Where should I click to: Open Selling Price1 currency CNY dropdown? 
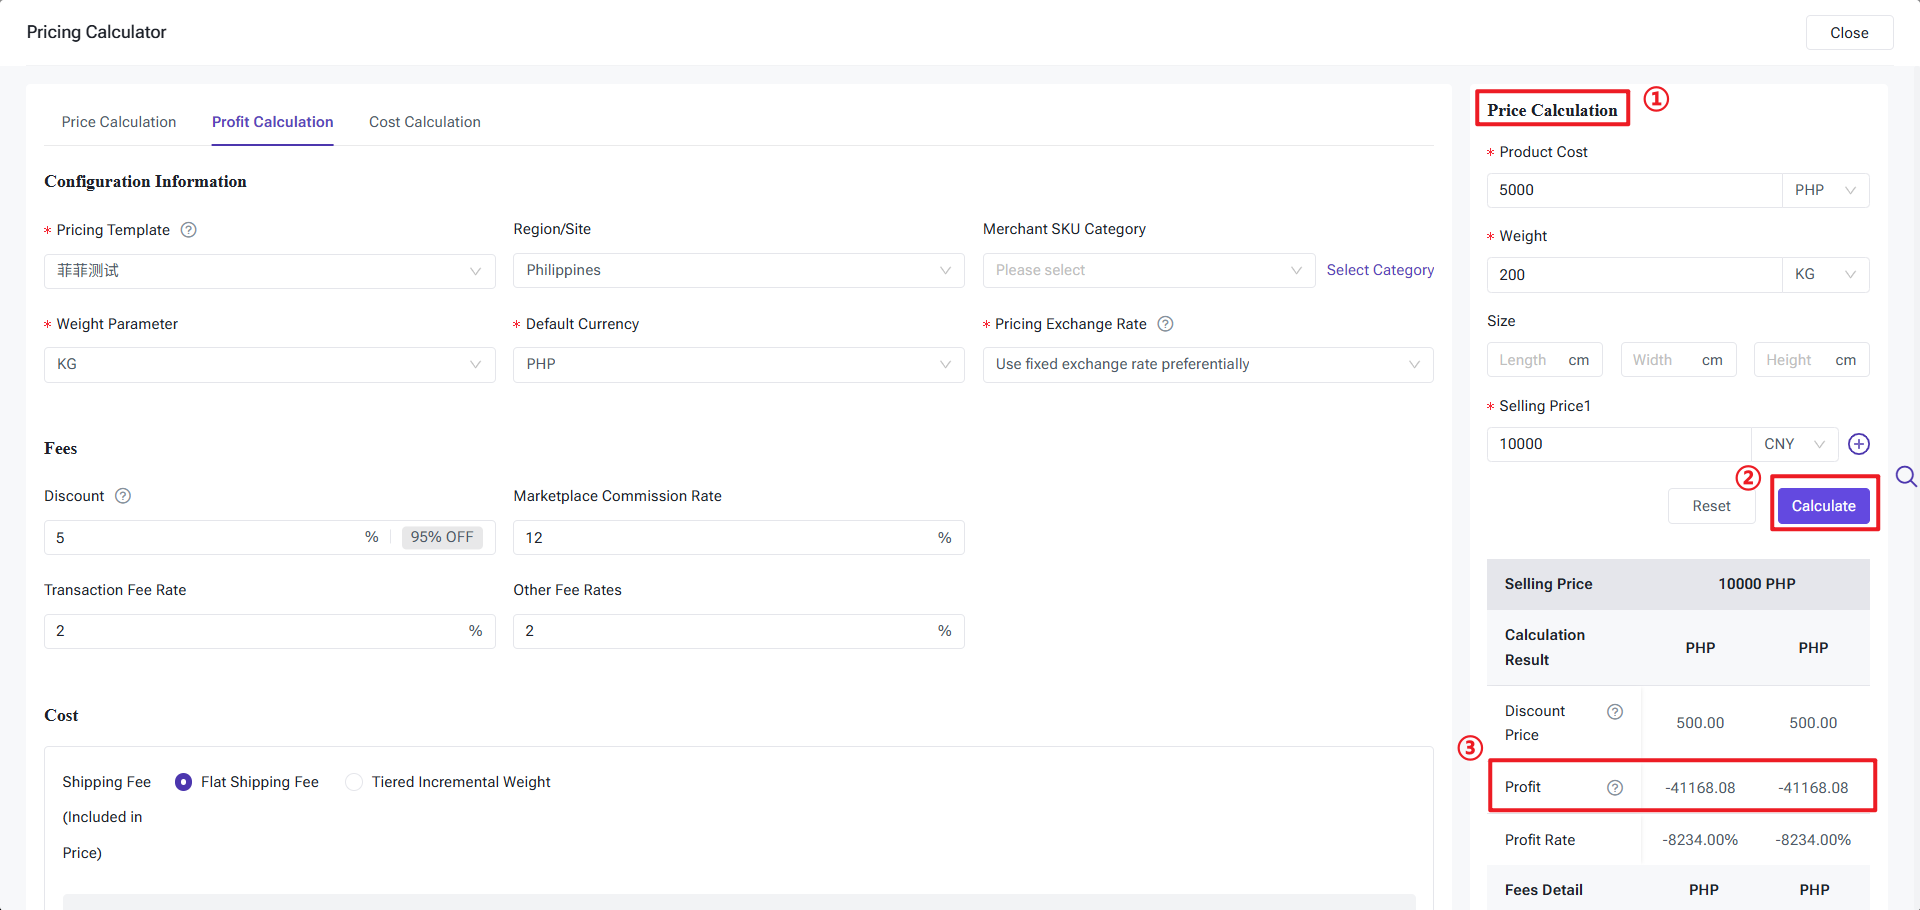(1794, 444)
